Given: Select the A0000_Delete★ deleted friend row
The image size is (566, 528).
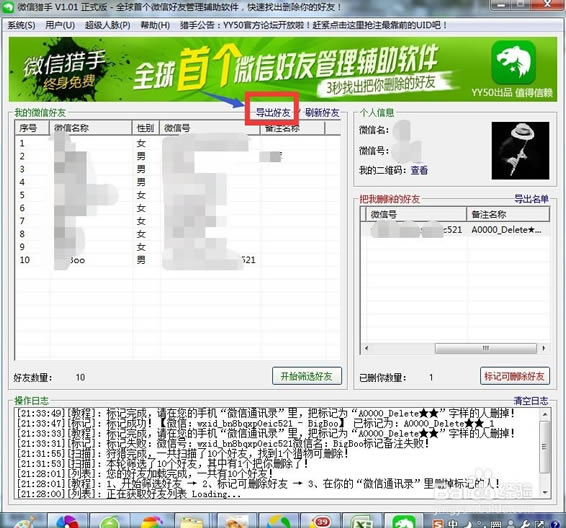Looking at the screenshot, I should click(x=455, y=230).
